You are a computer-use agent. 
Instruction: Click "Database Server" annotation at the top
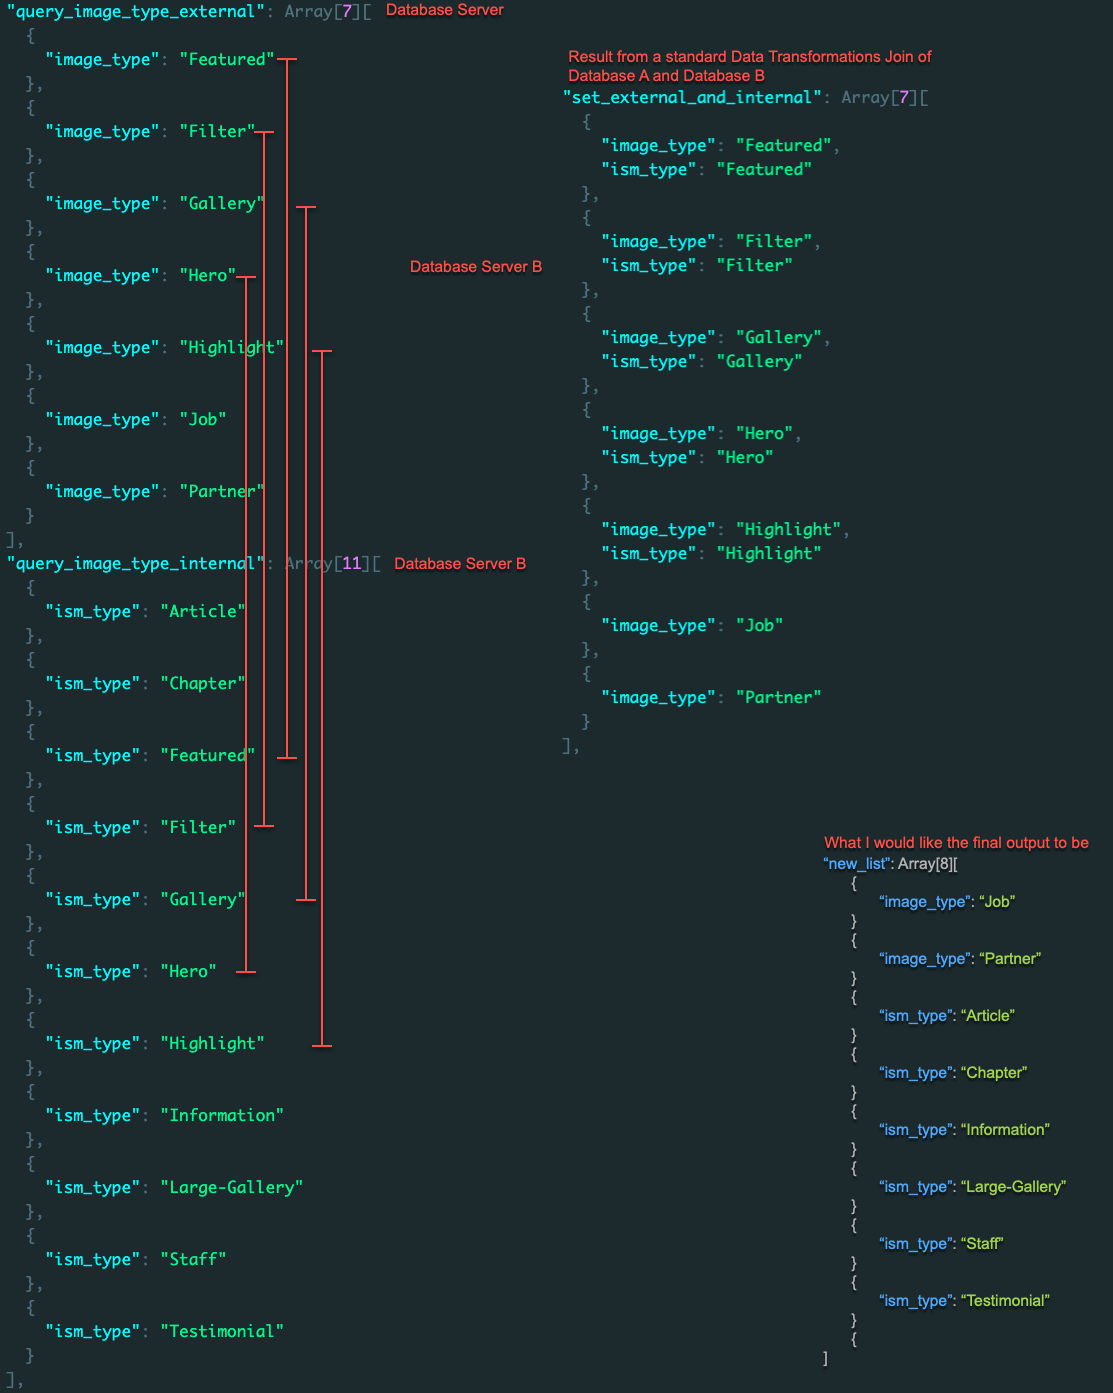(444, 10)
